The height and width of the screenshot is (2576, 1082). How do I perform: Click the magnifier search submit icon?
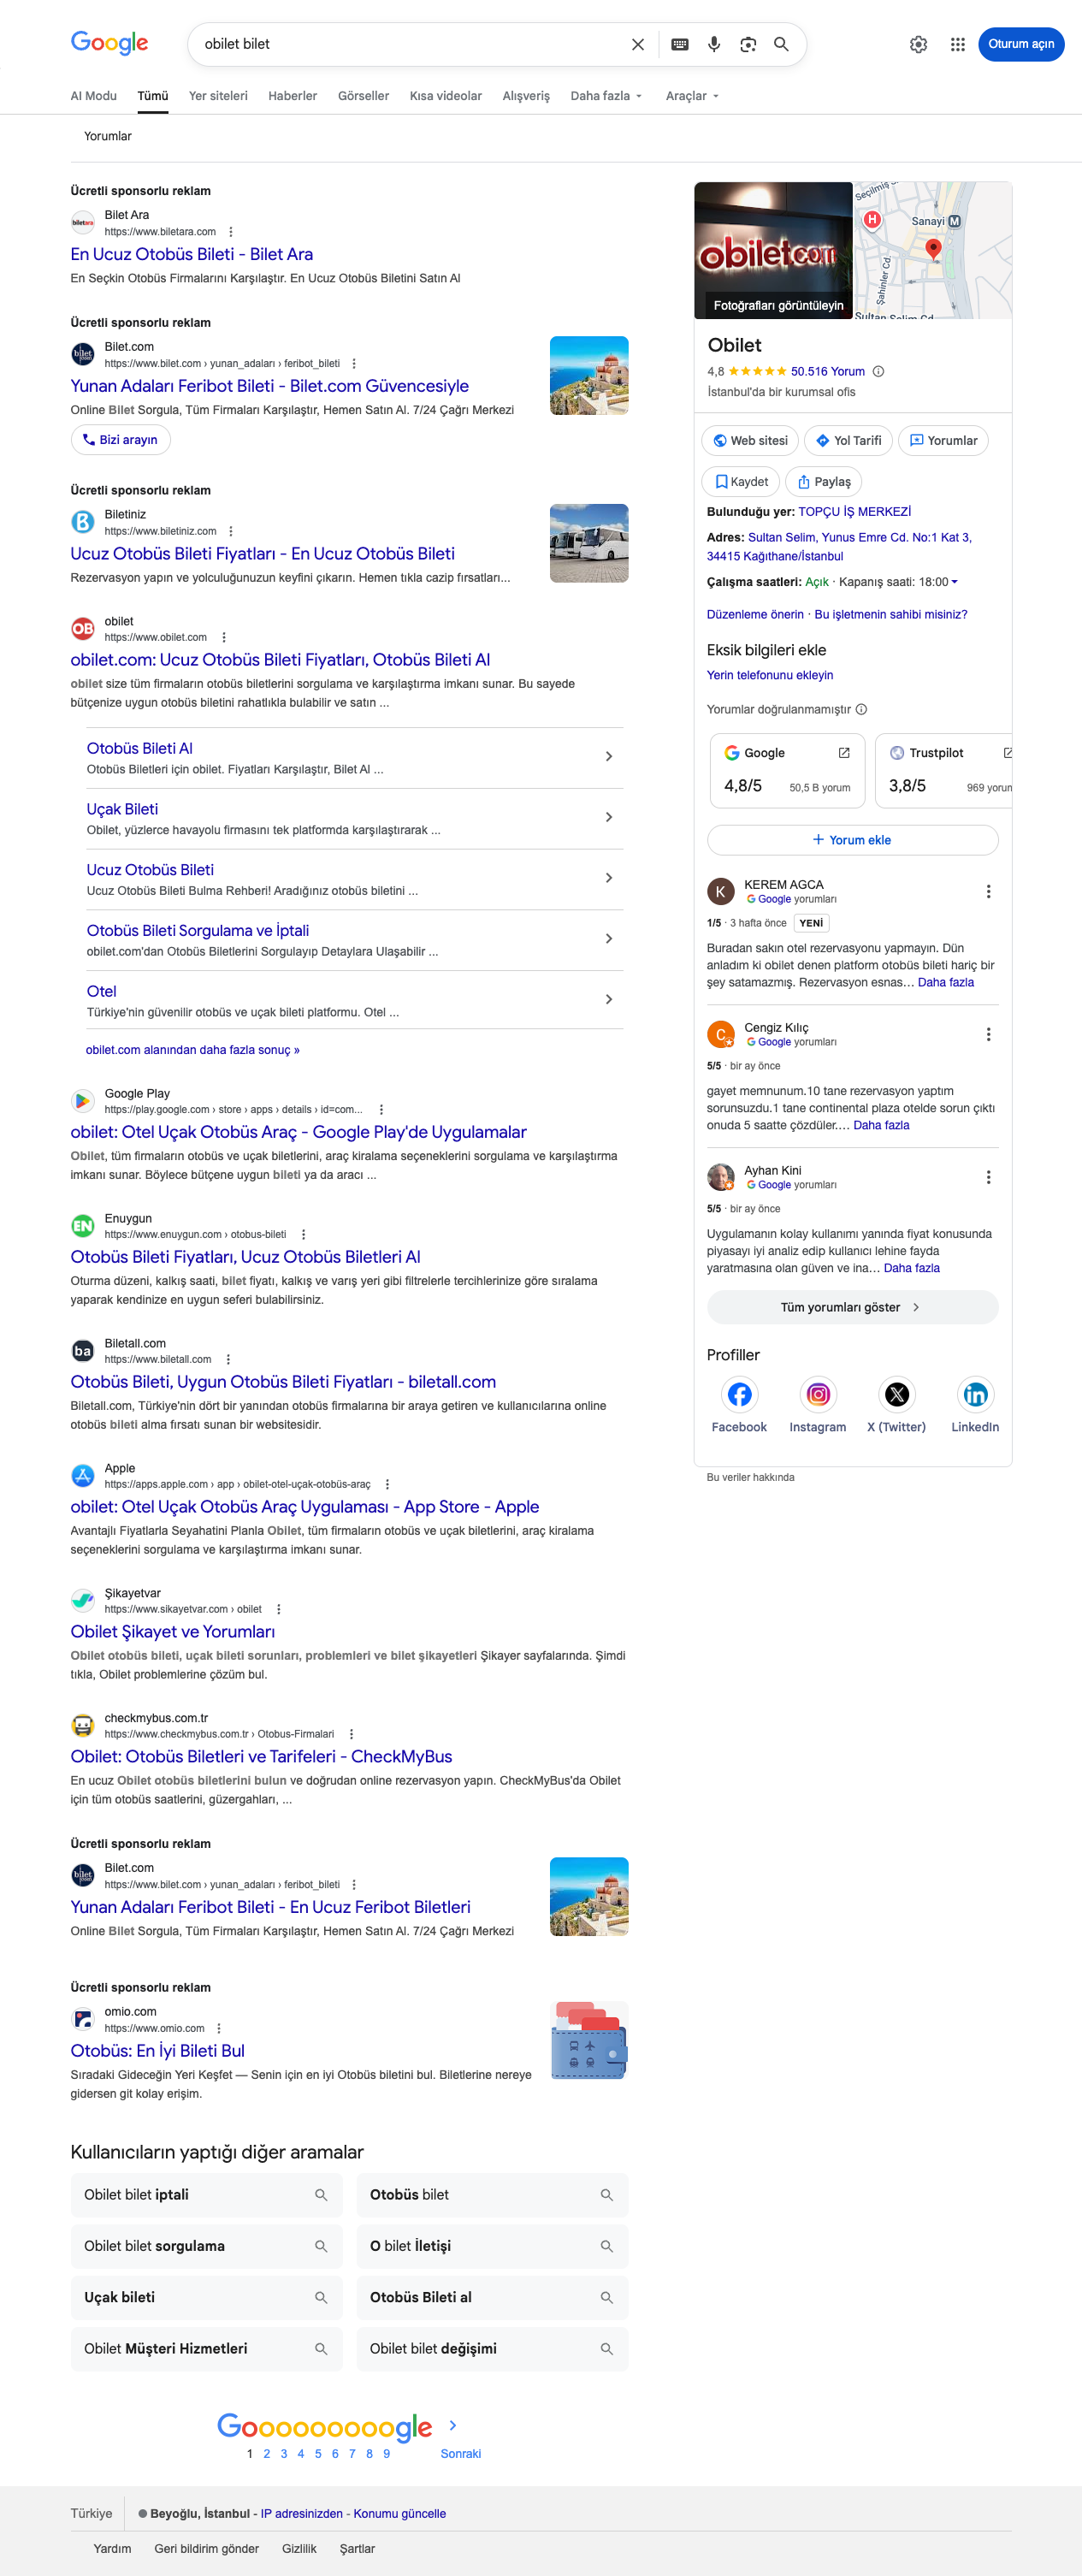point(782,44)
